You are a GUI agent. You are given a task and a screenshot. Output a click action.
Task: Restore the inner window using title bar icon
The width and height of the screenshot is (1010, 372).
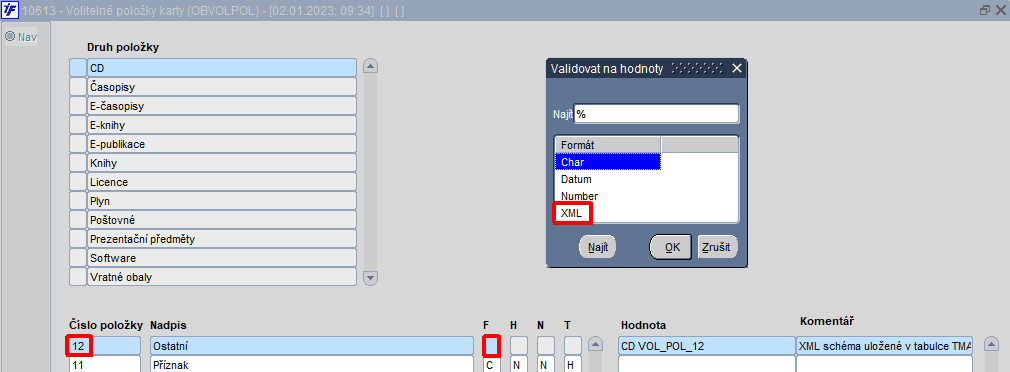point(985,10)
